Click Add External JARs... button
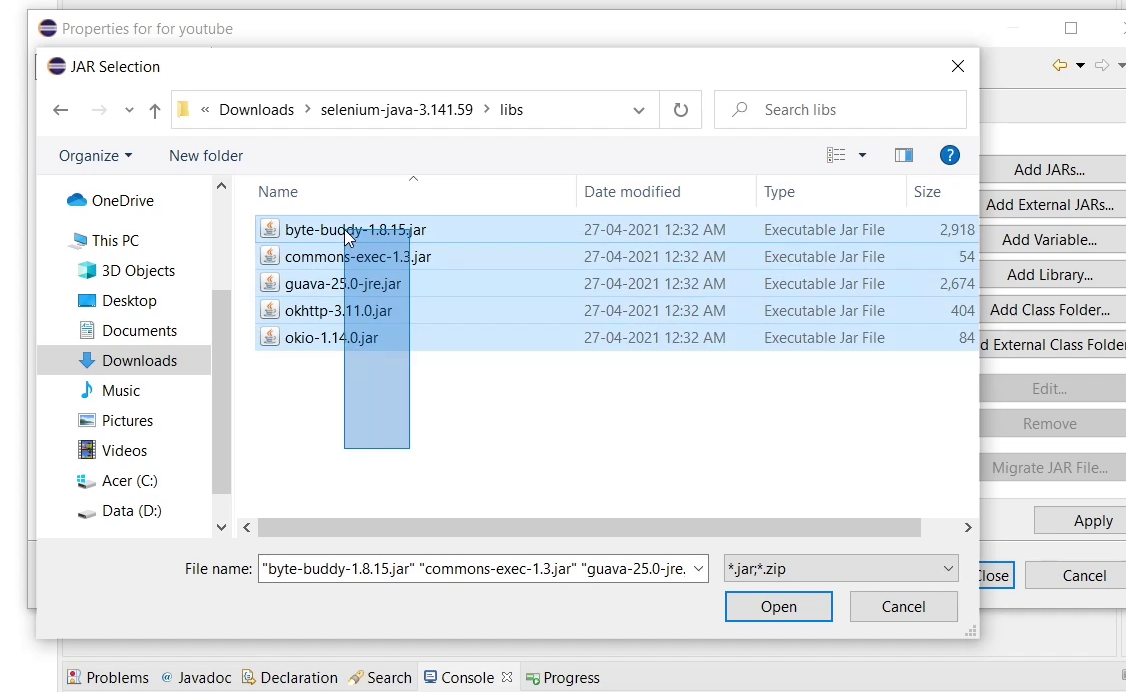Image resolution: width=1126 pixels, height=692 pixels. (x=1052, y=205)
